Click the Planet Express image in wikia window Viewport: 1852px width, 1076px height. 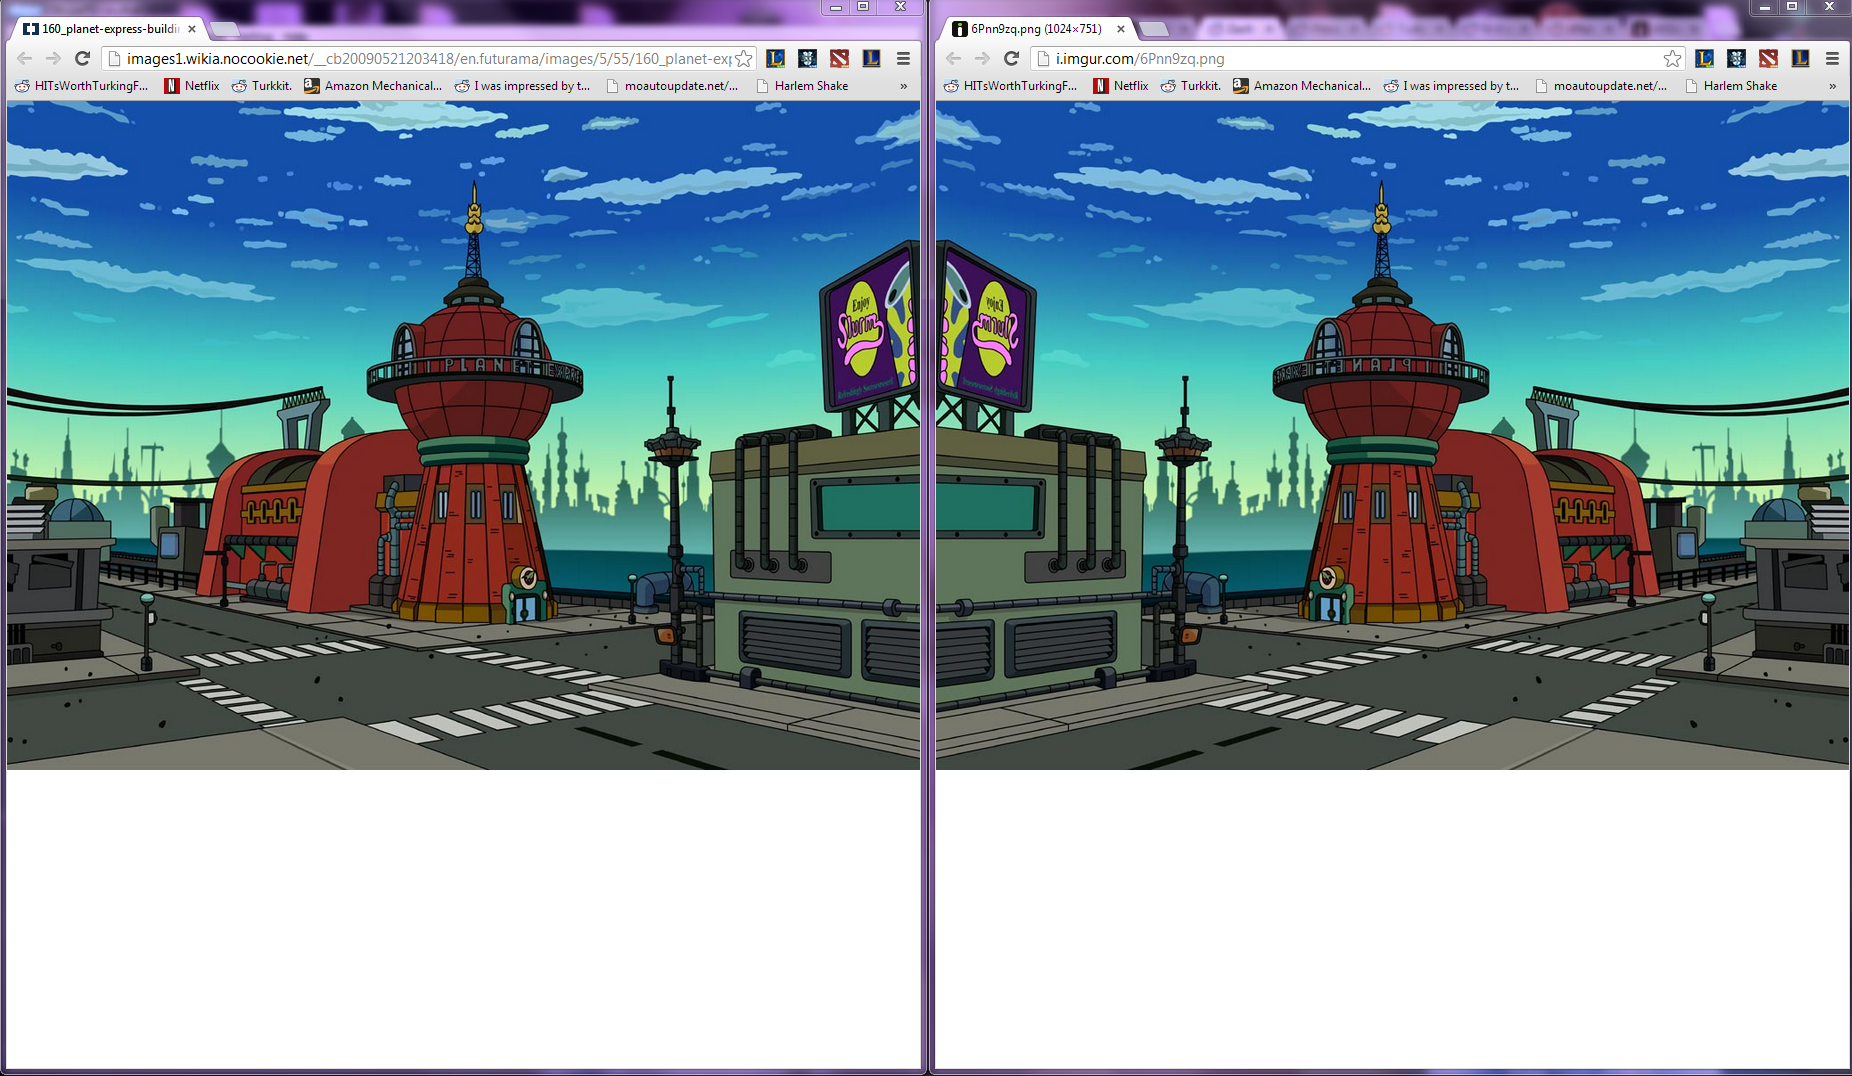tap(463, 435)
